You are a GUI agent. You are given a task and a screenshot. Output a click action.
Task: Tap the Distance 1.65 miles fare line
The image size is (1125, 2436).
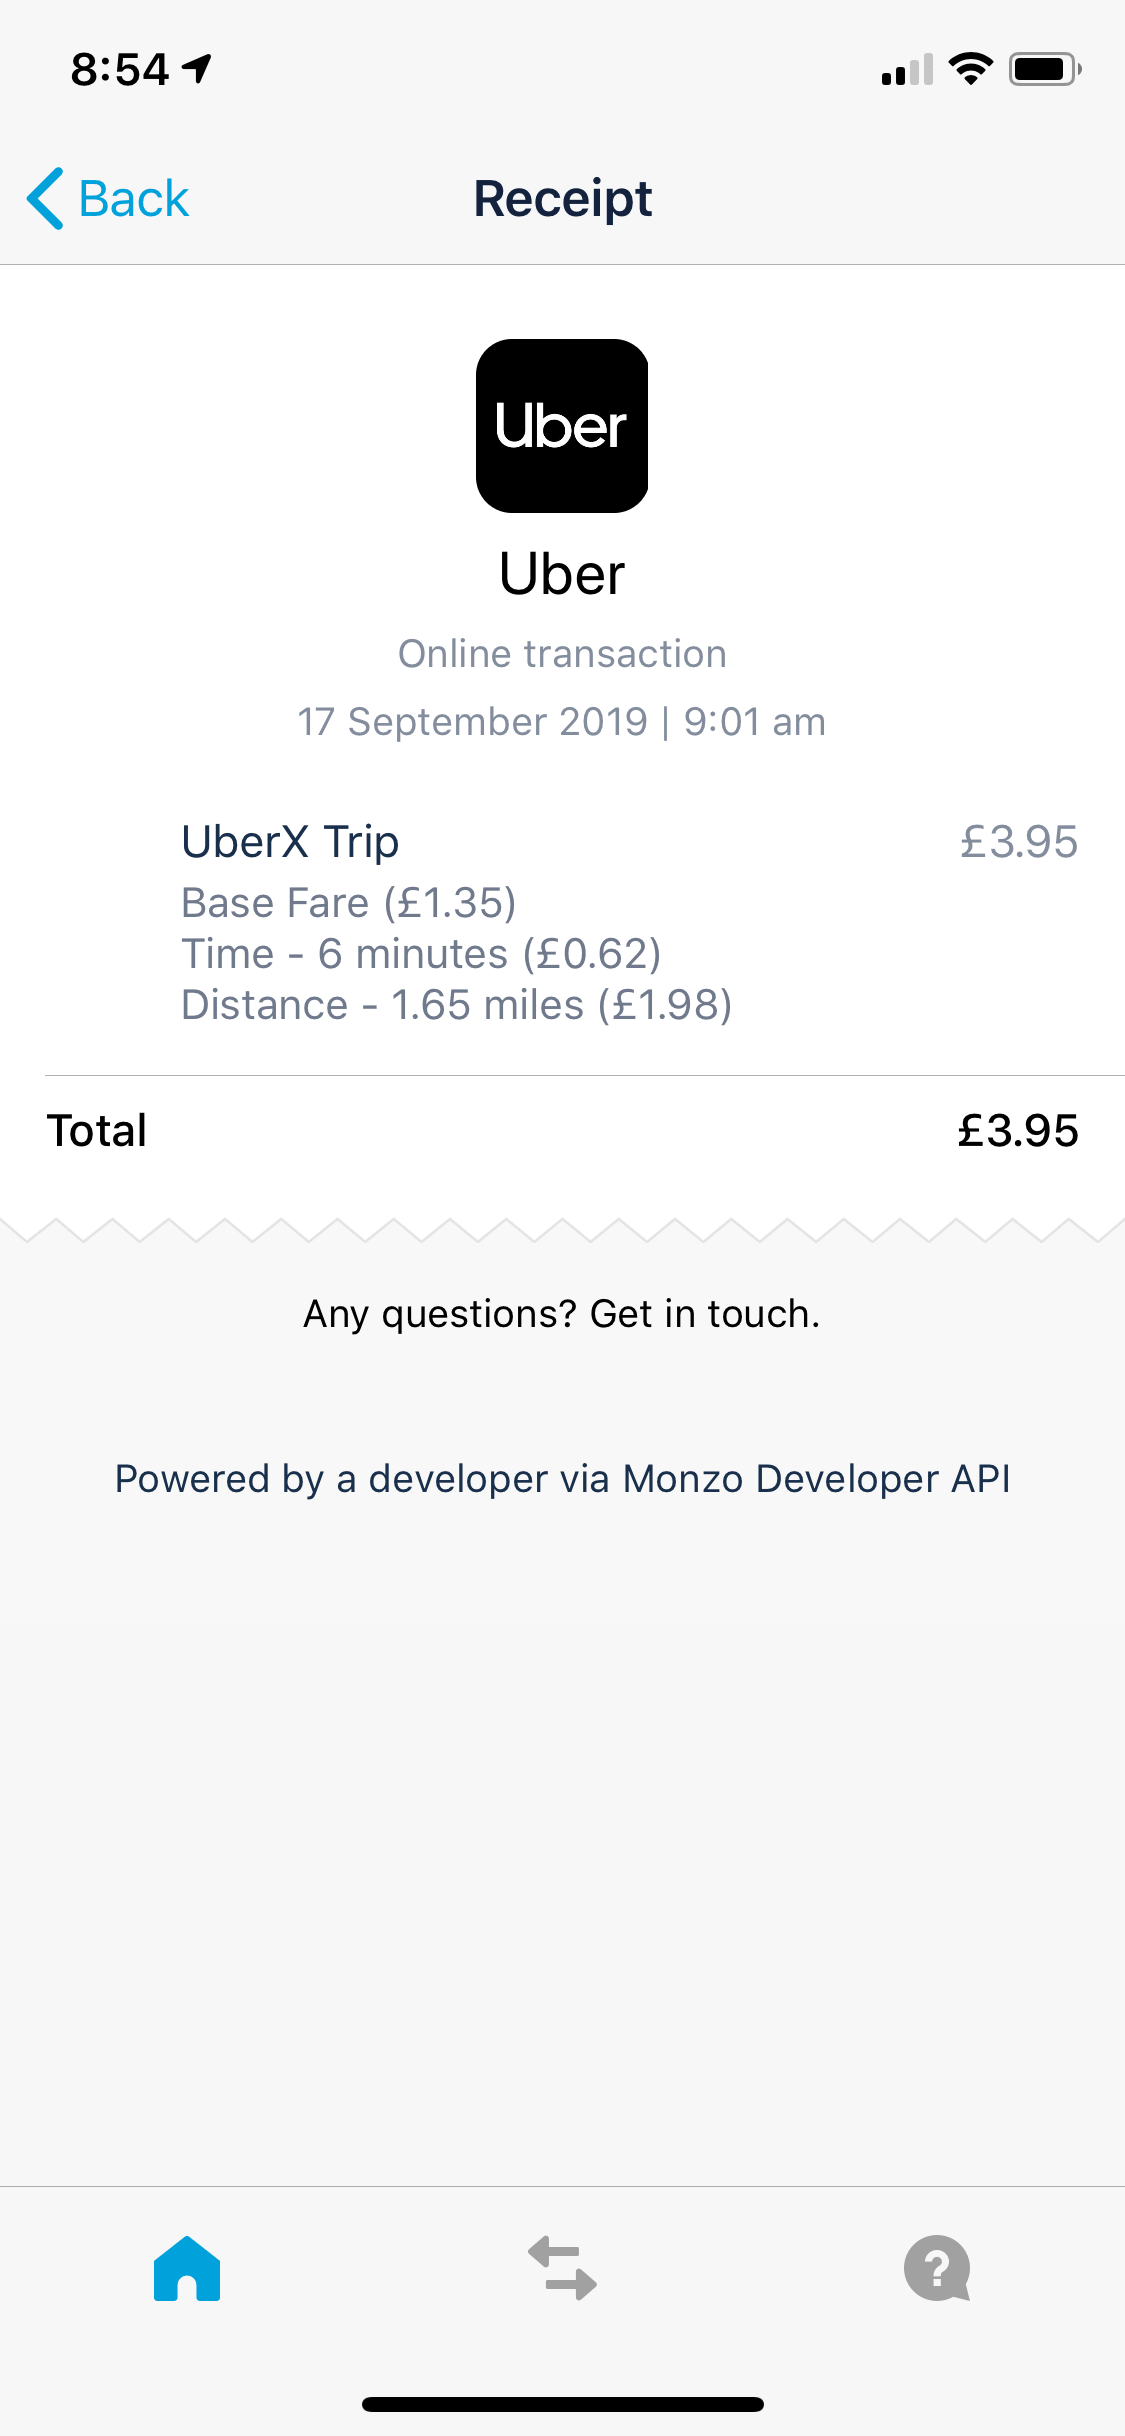point(456,1005)
